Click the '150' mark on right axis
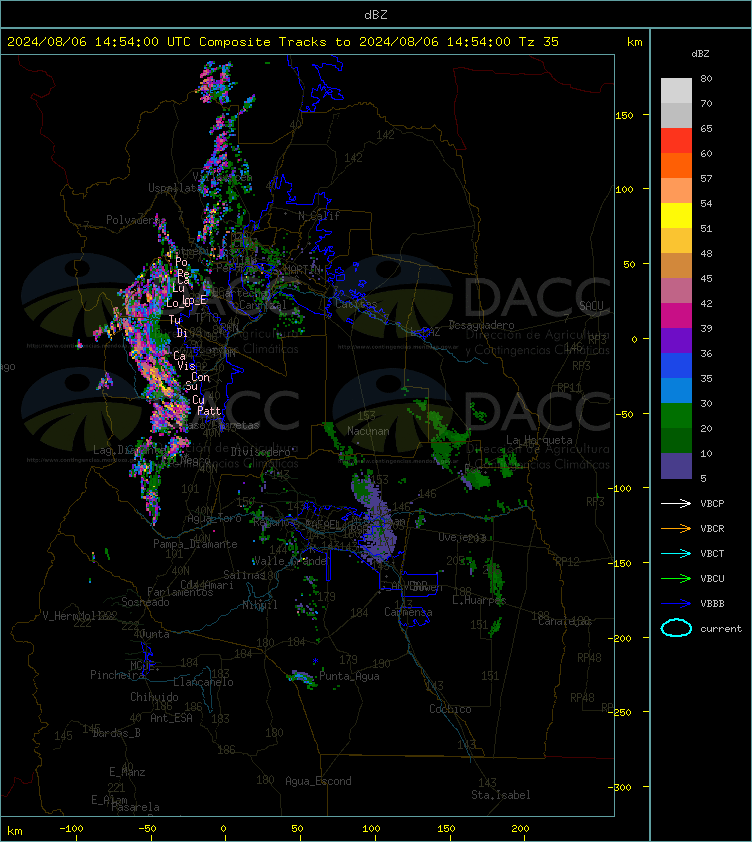752x842 pixels. pos(624,115)
